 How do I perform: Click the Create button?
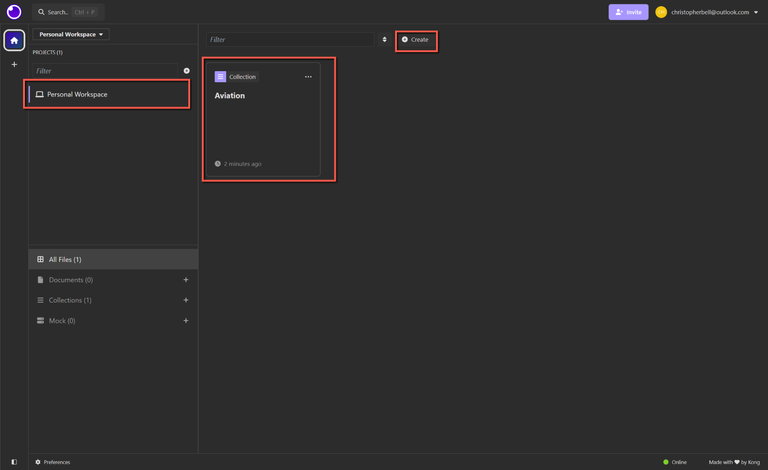pos(416,40)
